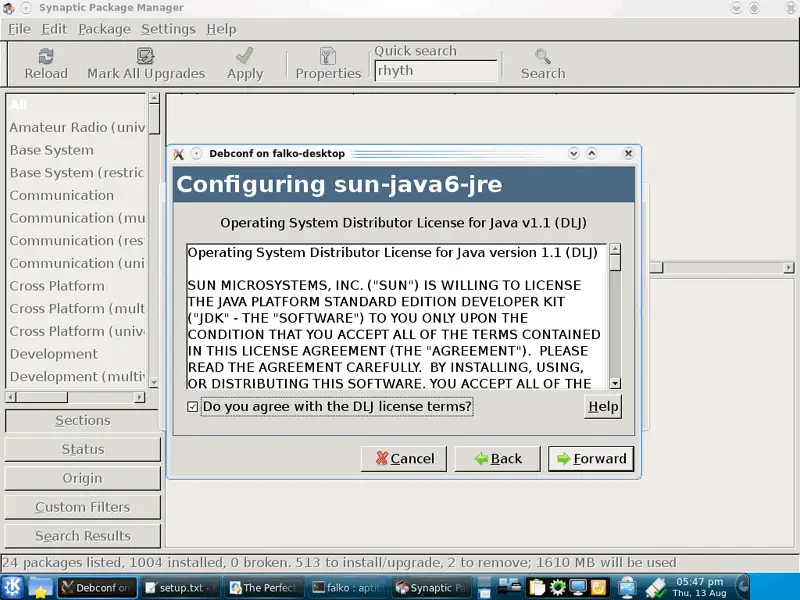Switch to setup.txt taskbar window
Screen dimensions: 800x600
[x=181, y=588]
